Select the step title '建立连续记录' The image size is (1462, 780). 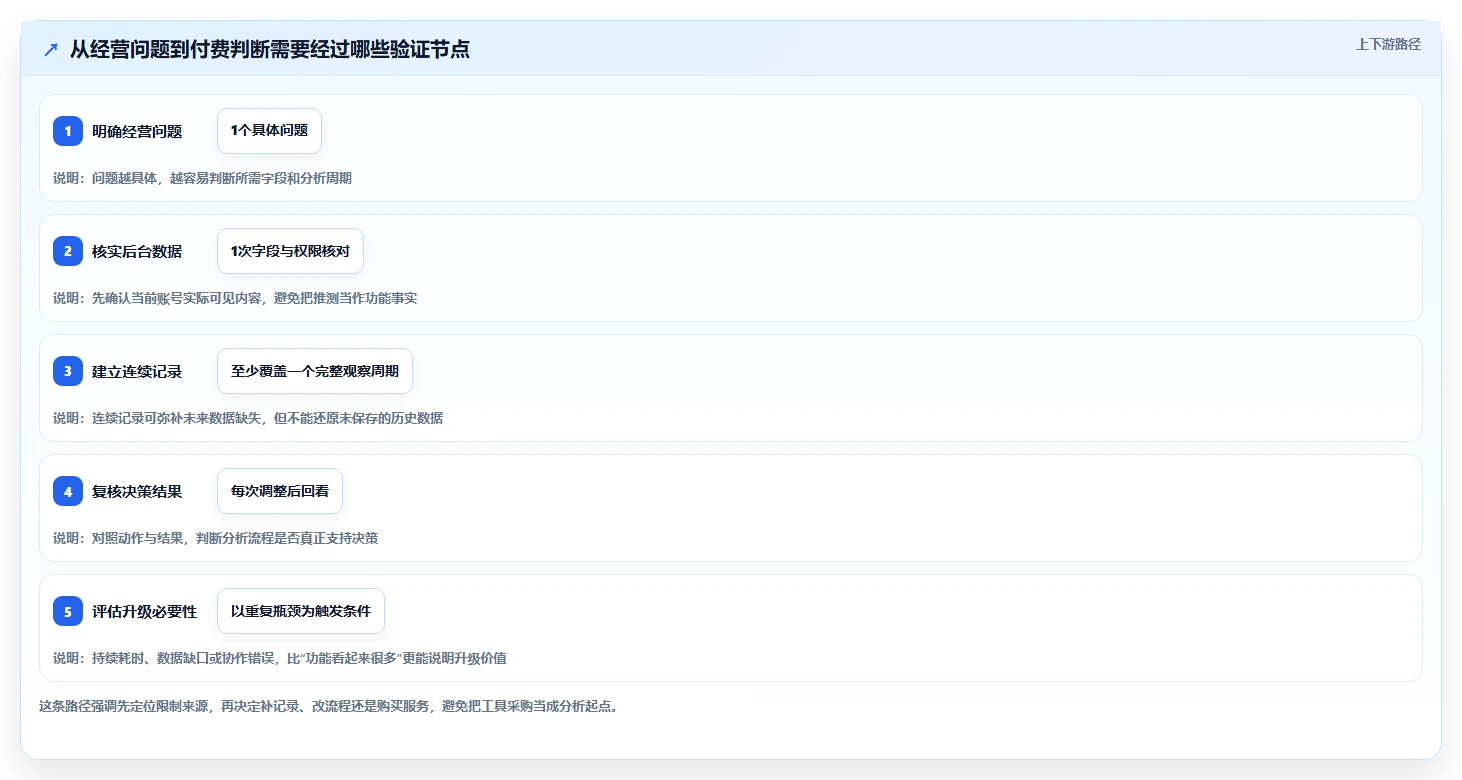137,371
